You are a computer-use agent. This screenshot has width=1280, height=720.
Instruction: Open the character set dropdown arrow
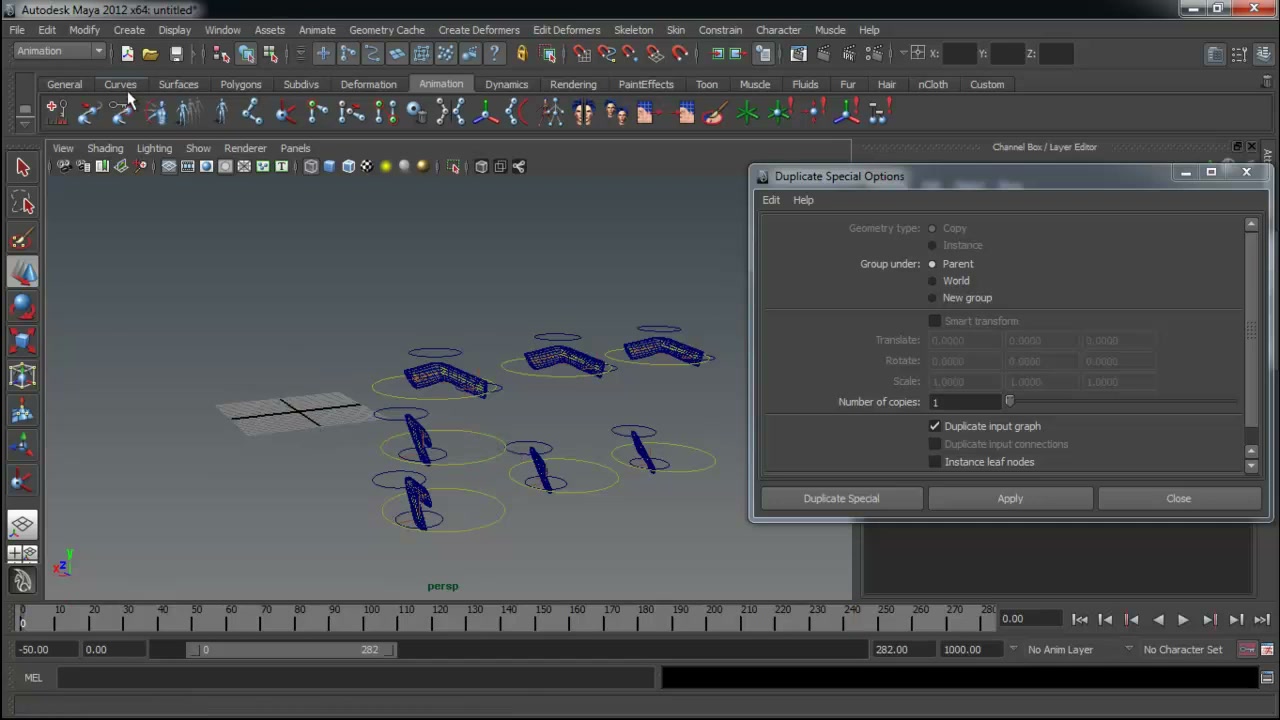tap(1129, 649)
